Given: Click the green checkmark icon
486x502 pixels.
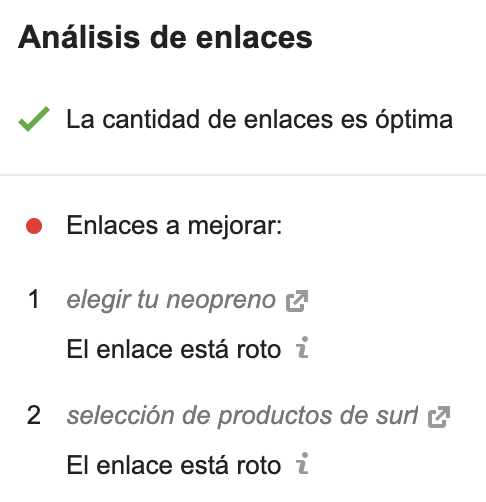Looking at the screenshot, I should [x=34, y=119].
